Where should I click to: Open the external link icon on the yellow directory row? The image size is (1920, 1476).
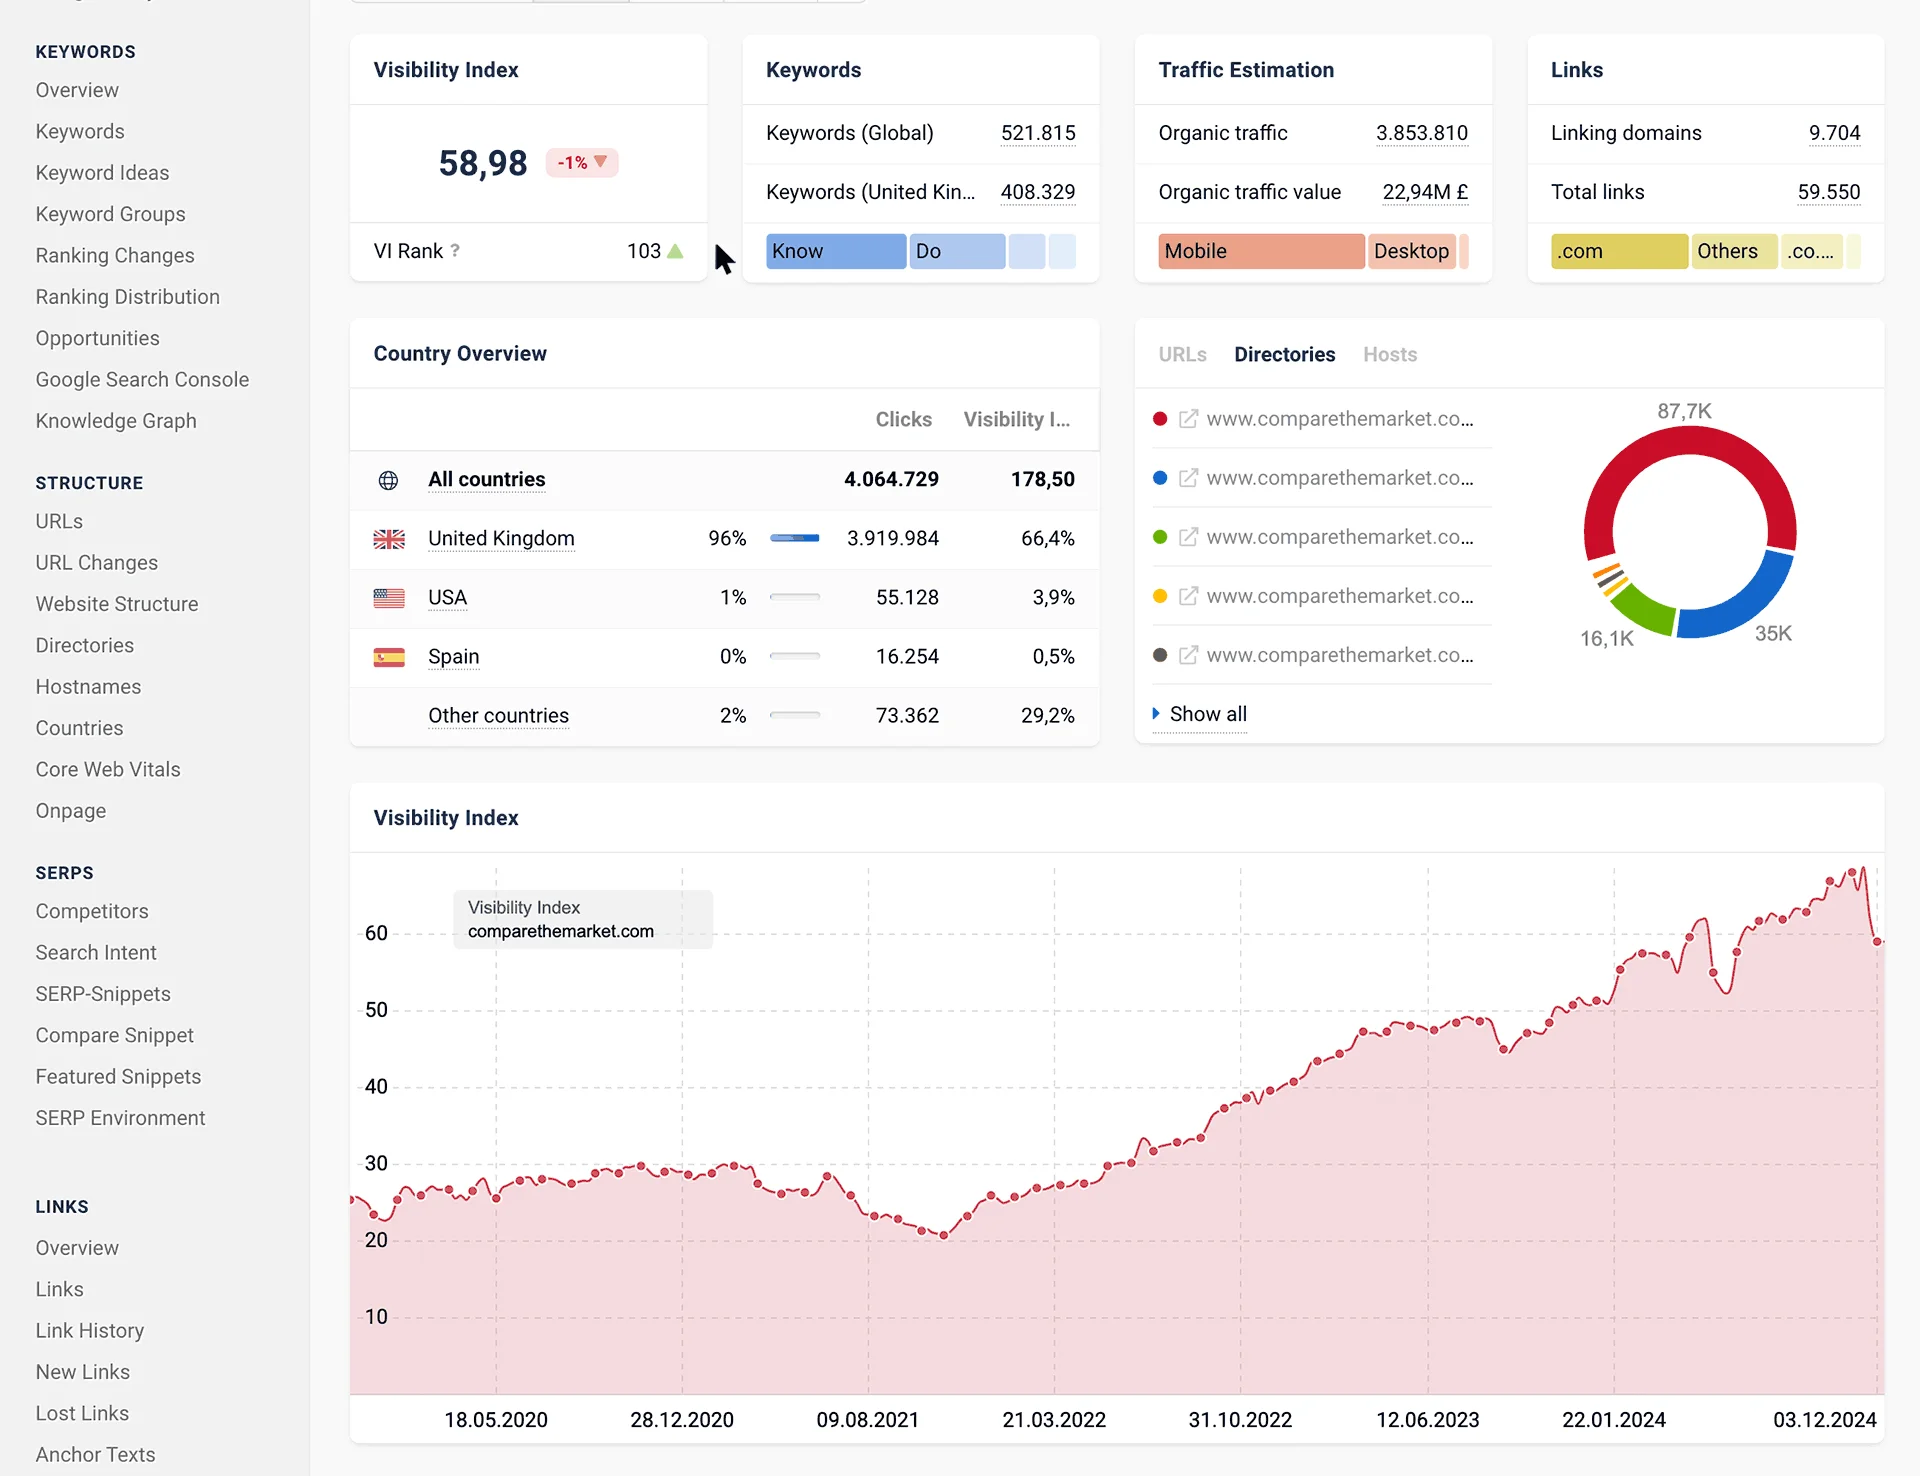click(1188, 596)
